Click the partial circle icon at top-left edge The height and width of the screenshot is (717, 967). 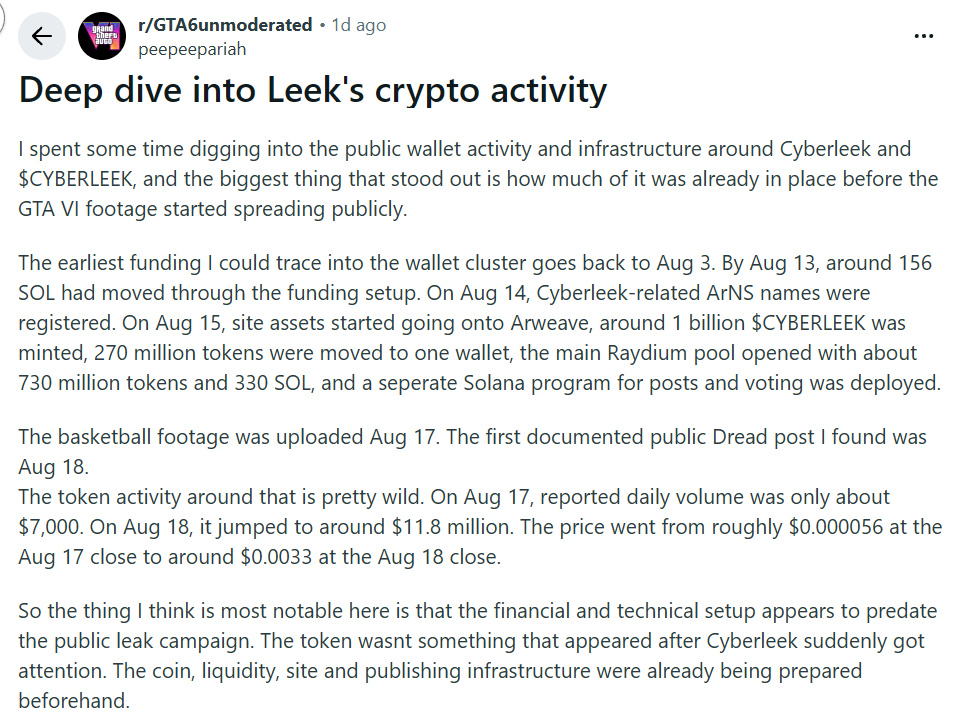coord(2,16)
